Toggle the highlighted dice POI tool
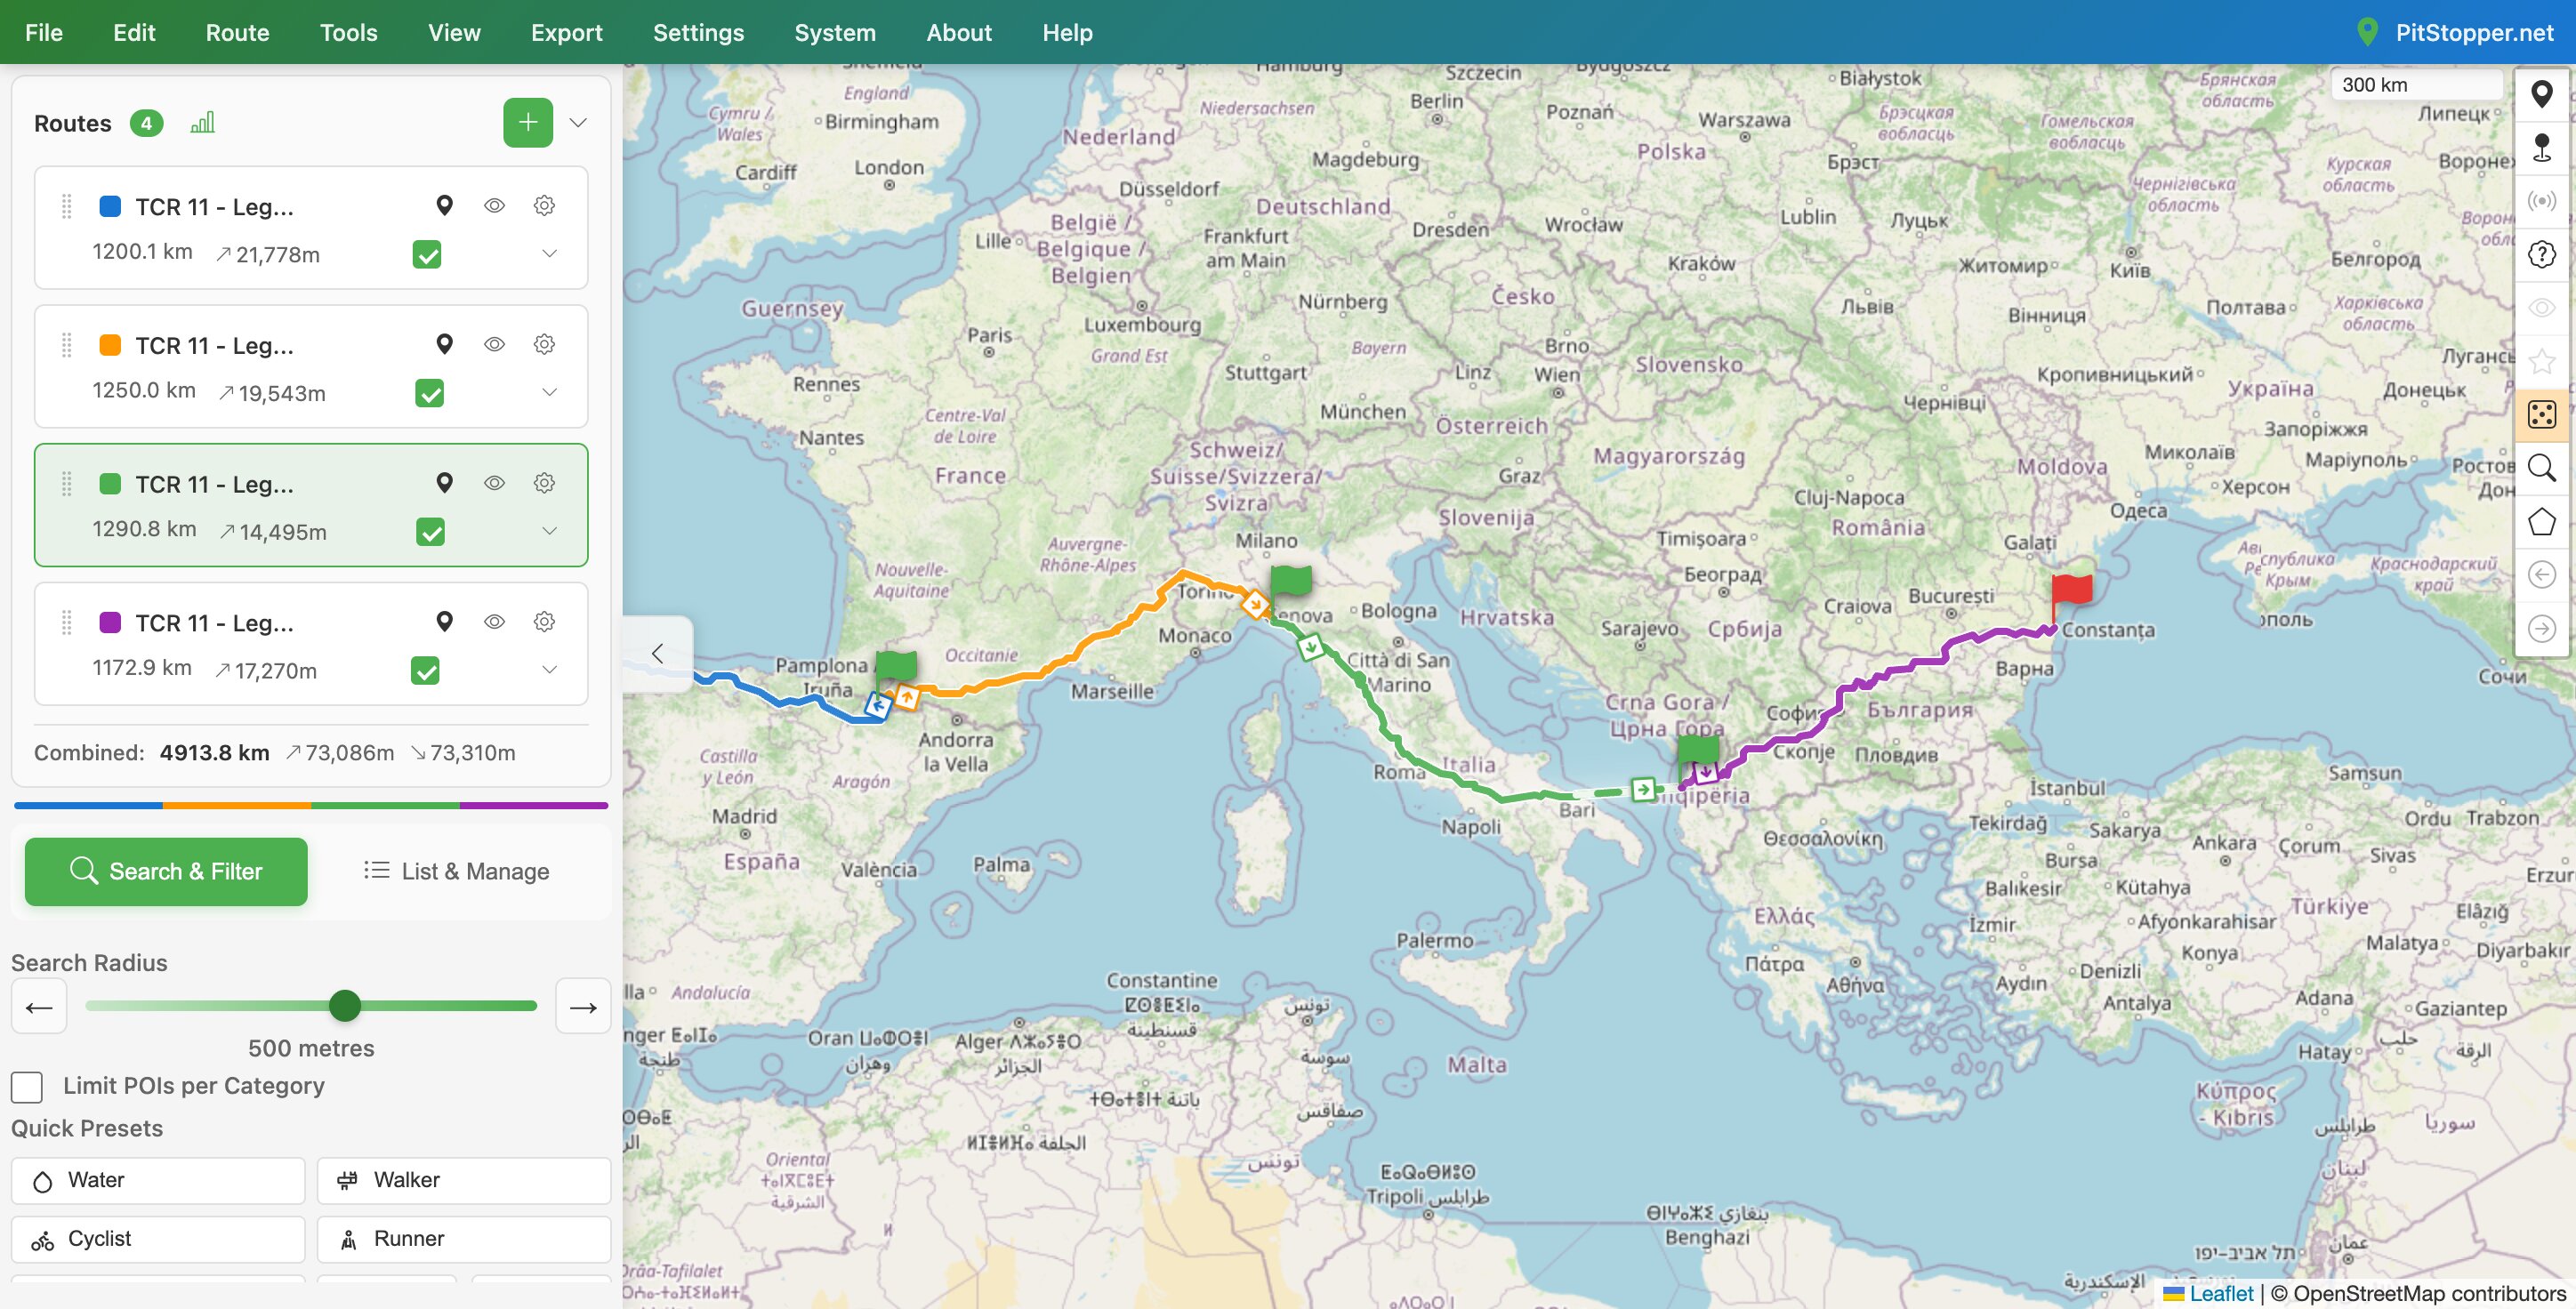2576x1309 pixels. (2541, 414)
